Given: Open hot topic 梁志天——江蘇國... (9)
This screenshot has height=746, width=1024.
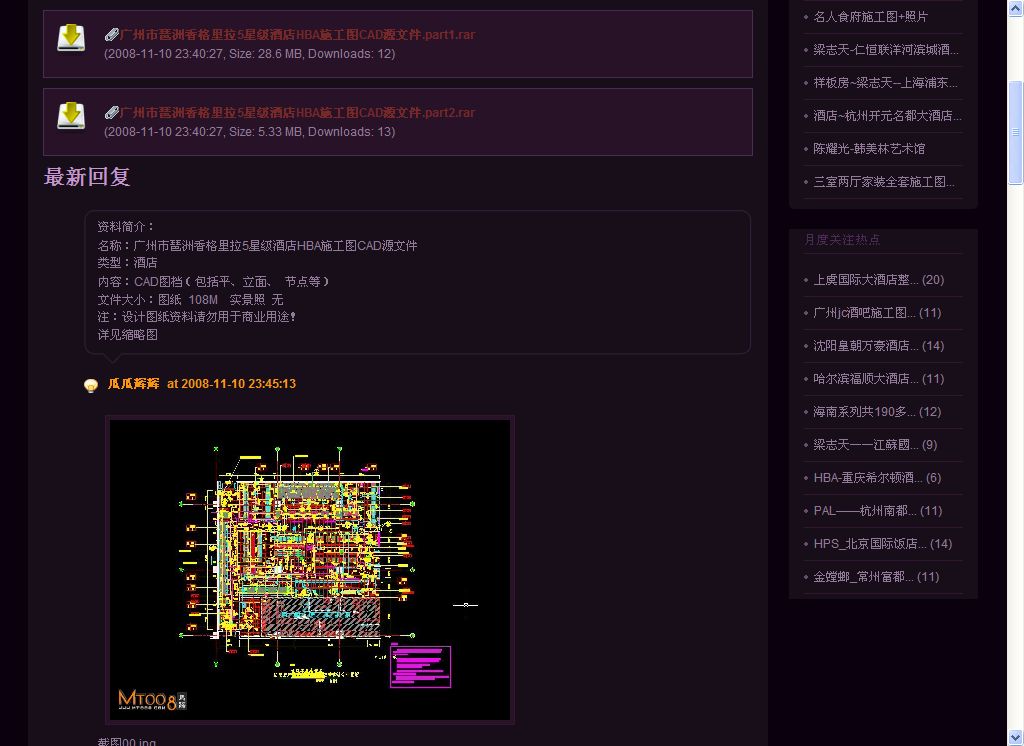Looking at the screenshot, I should coord(875,445).
